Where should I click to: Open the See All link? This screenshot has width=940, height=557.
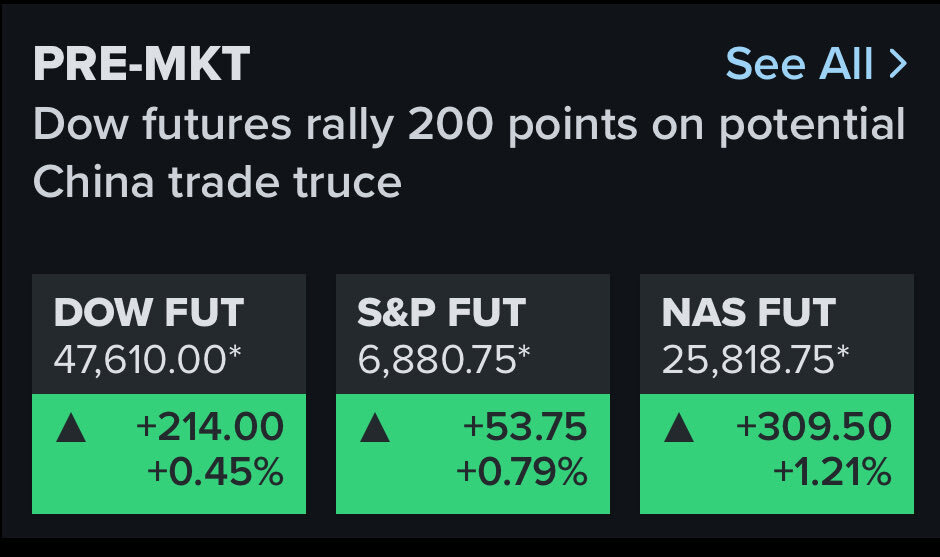tap(800, 65)
